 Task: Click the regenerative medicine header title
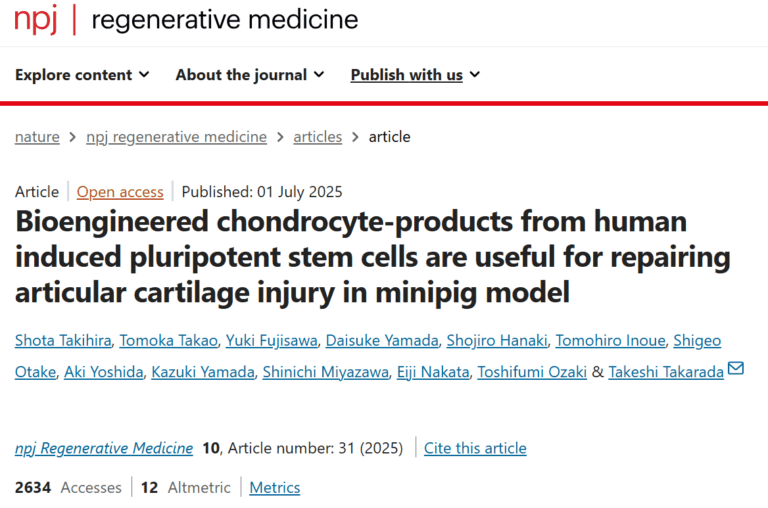point(224,20)
